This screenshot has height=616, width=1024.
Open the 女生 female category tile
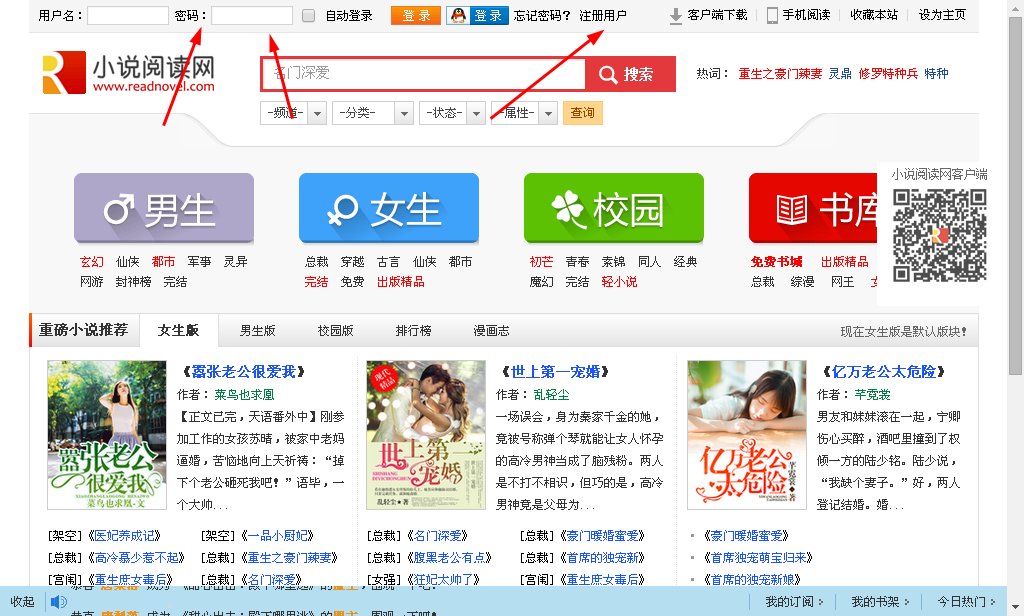[388, 209]
